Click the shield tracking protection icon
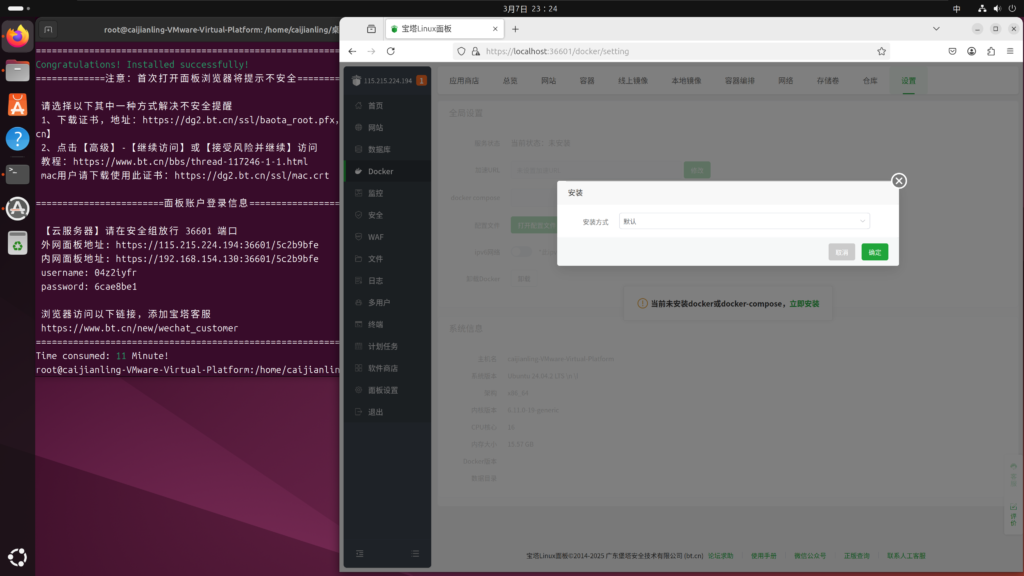 (x=461, y=51)
